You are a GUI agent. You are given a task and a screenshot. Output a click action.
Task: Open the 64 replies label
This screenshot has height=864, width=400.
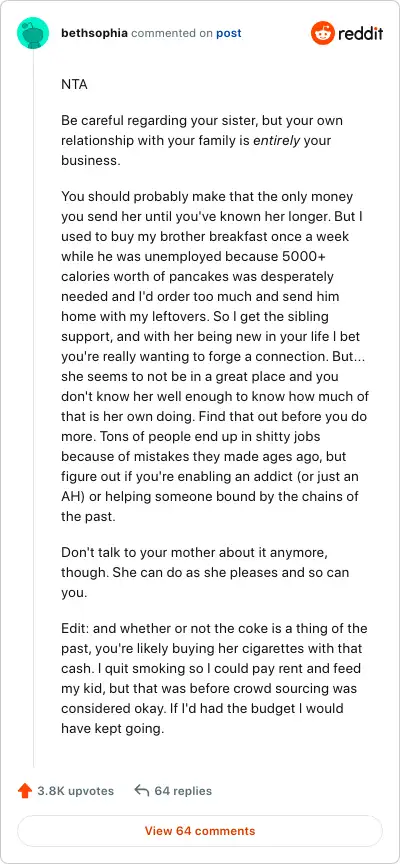coord(183,791)
